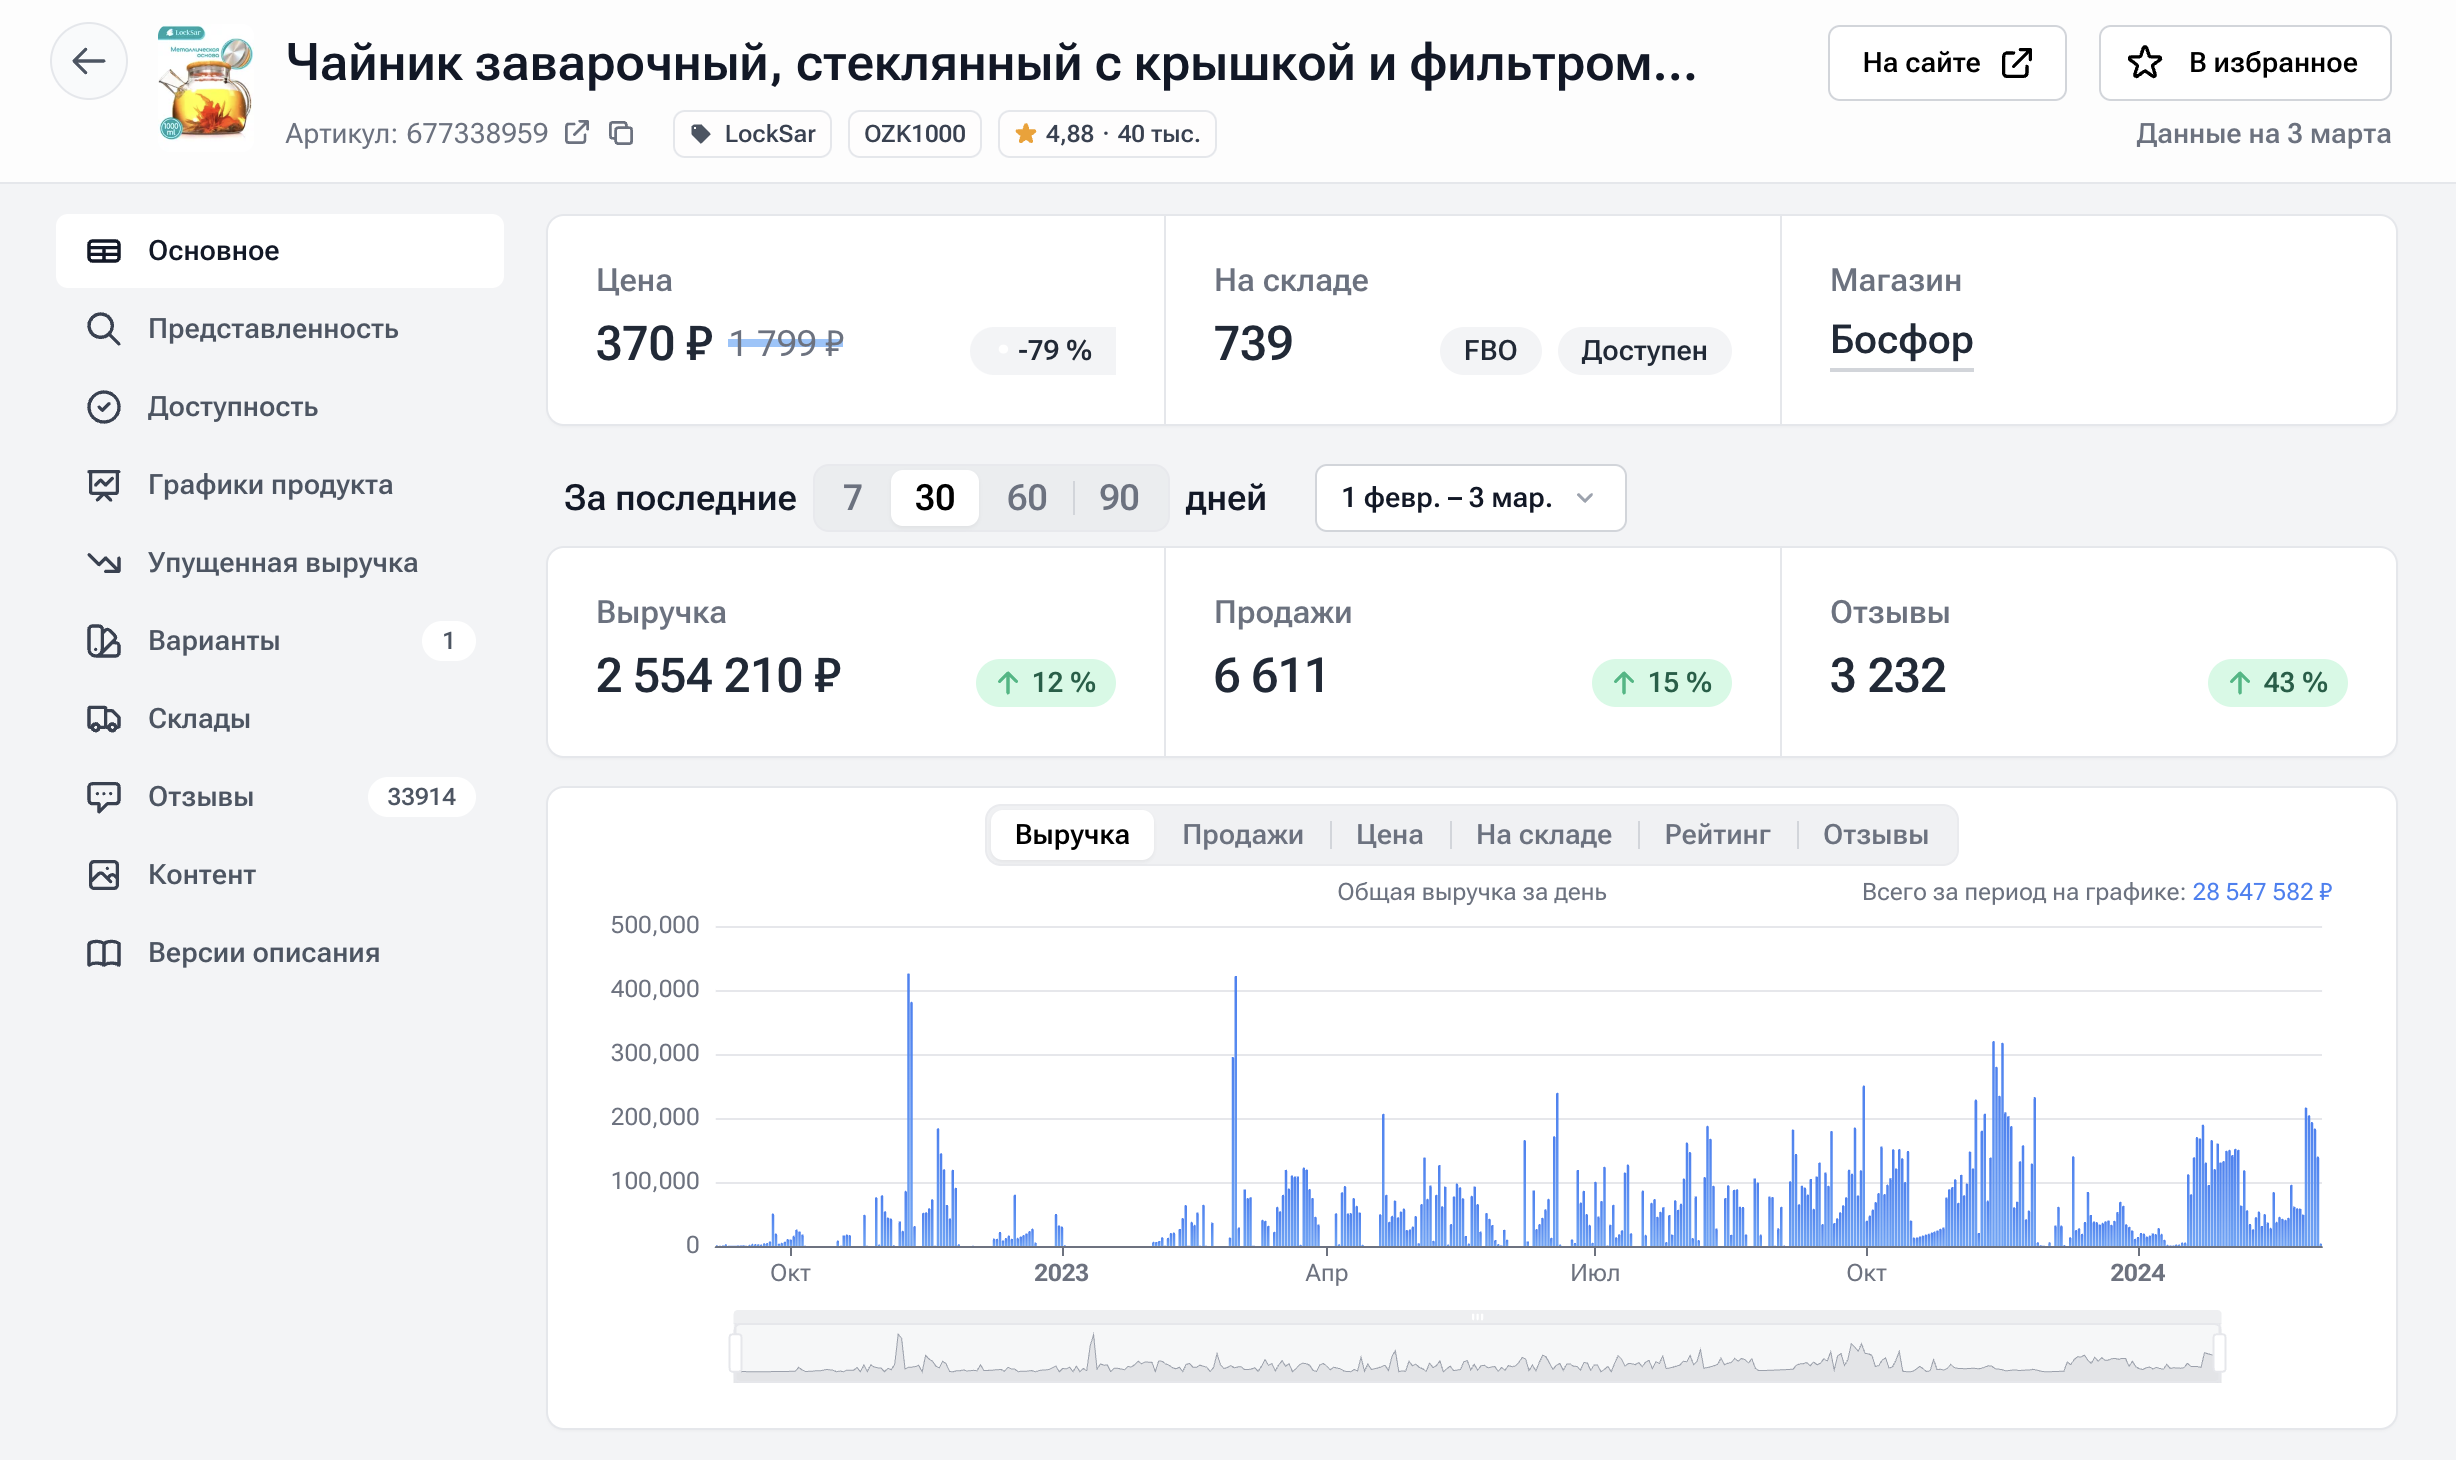Click the Выручка 12 % growth badge
Viewport: 2456px width, 1460px height.
click(1046, 683)
